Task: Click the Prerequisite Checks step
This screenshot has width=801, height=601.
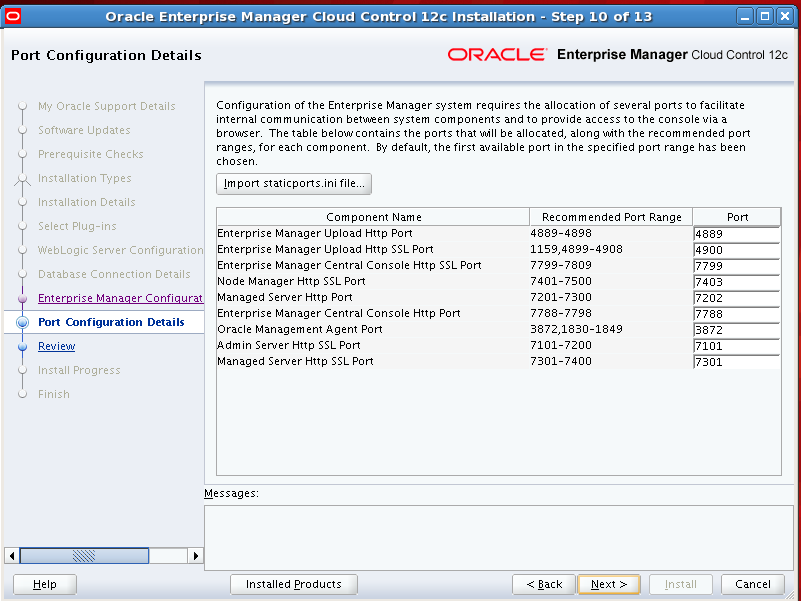Action: click(x=90, y=154)
